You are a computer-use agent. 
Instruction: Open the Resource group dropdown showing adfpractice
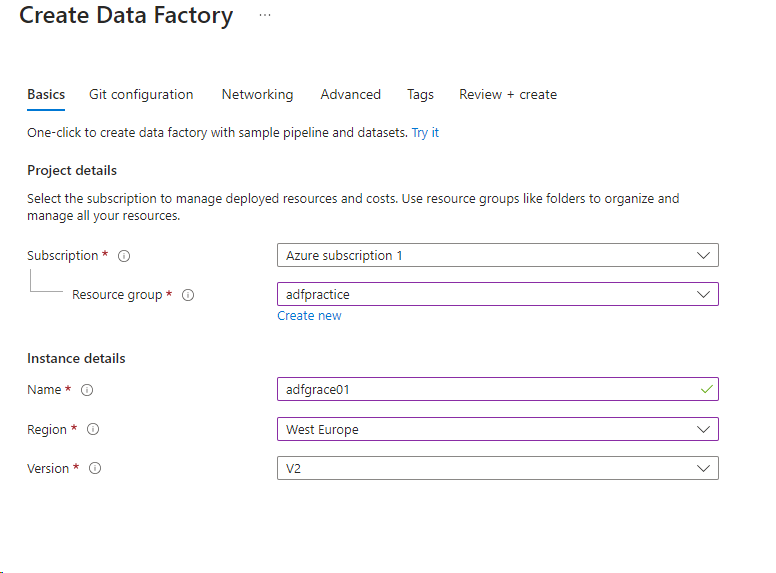click(497, 294)
